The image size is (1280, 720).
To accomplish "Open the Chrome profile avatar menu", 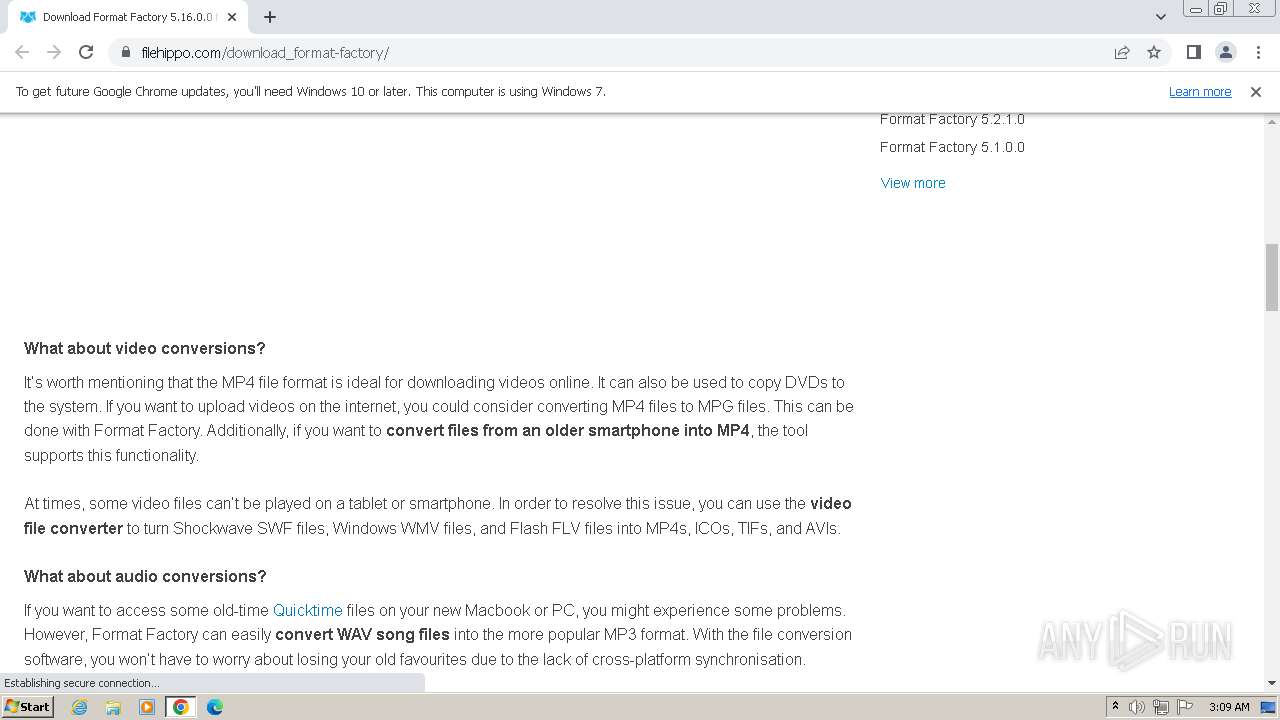I will tap(1225, 52).
